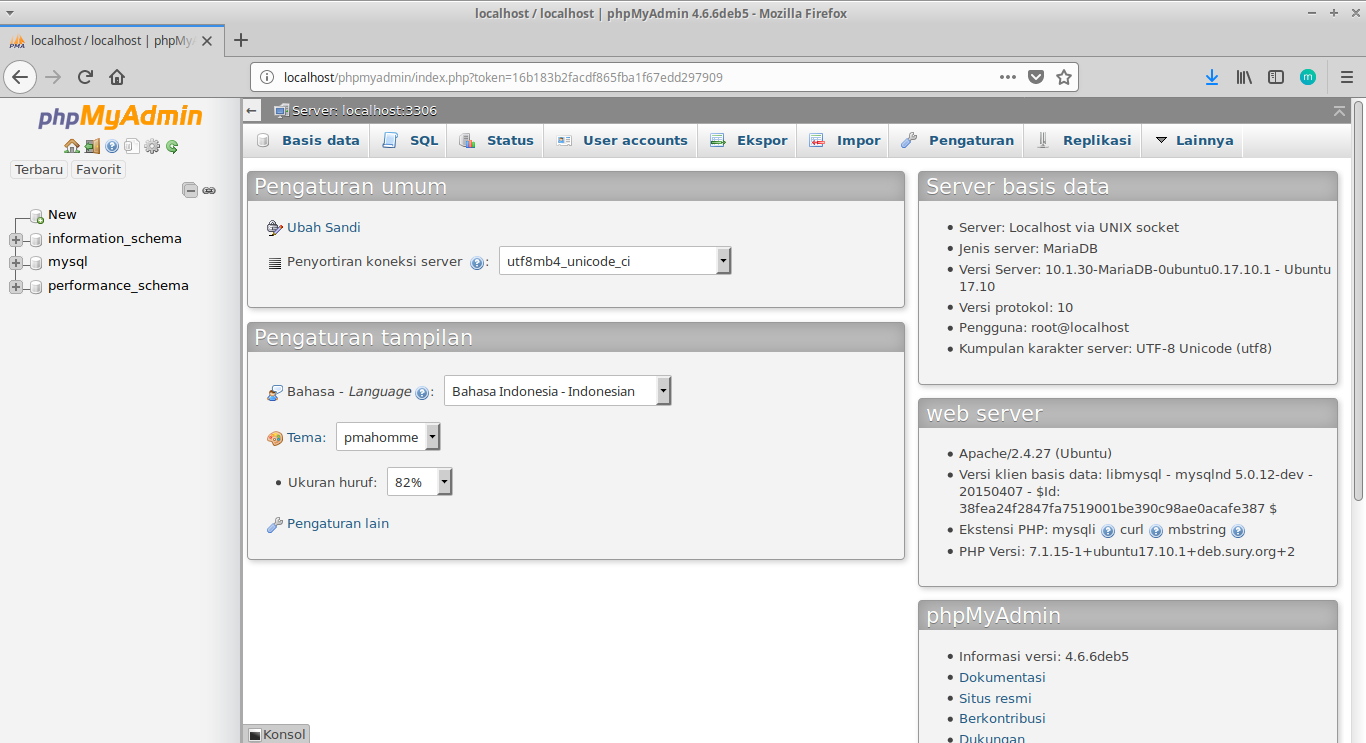Open the User accounts tab
The width and height of the screenshot is (1366, 743).
(634, 140)
